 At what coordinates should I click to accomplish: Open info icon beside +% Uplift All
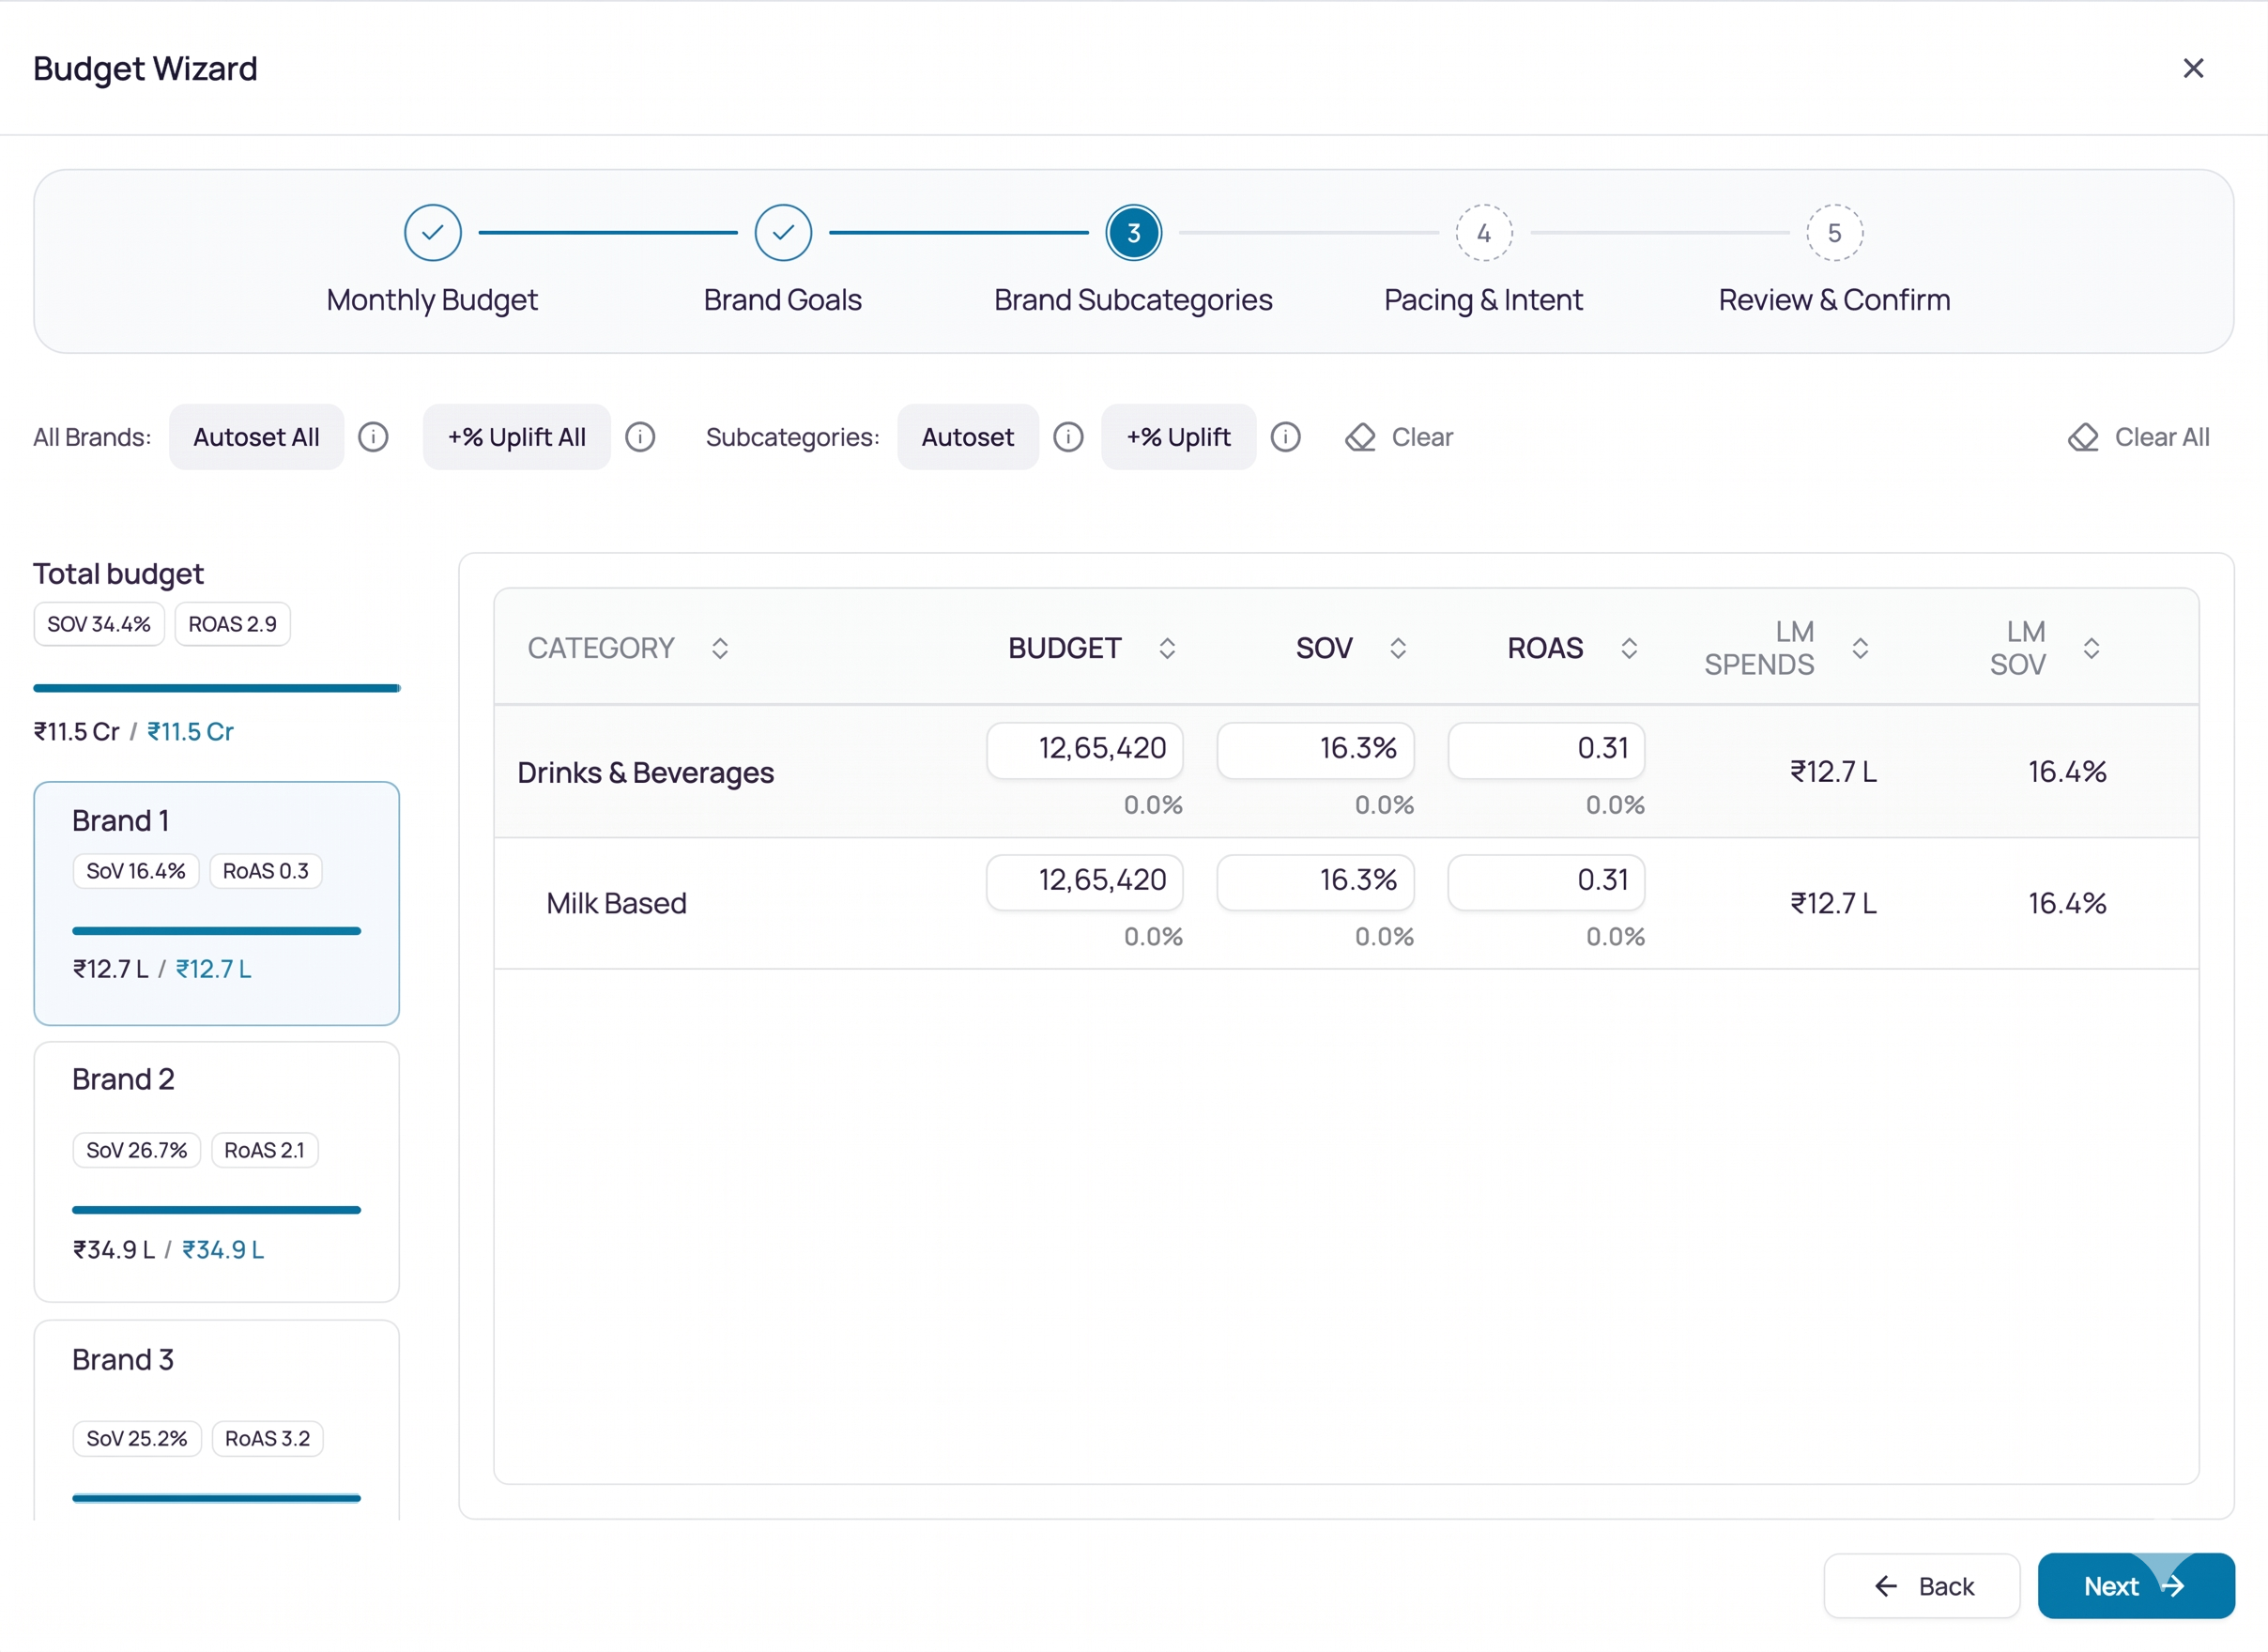(x=640, y=437)
